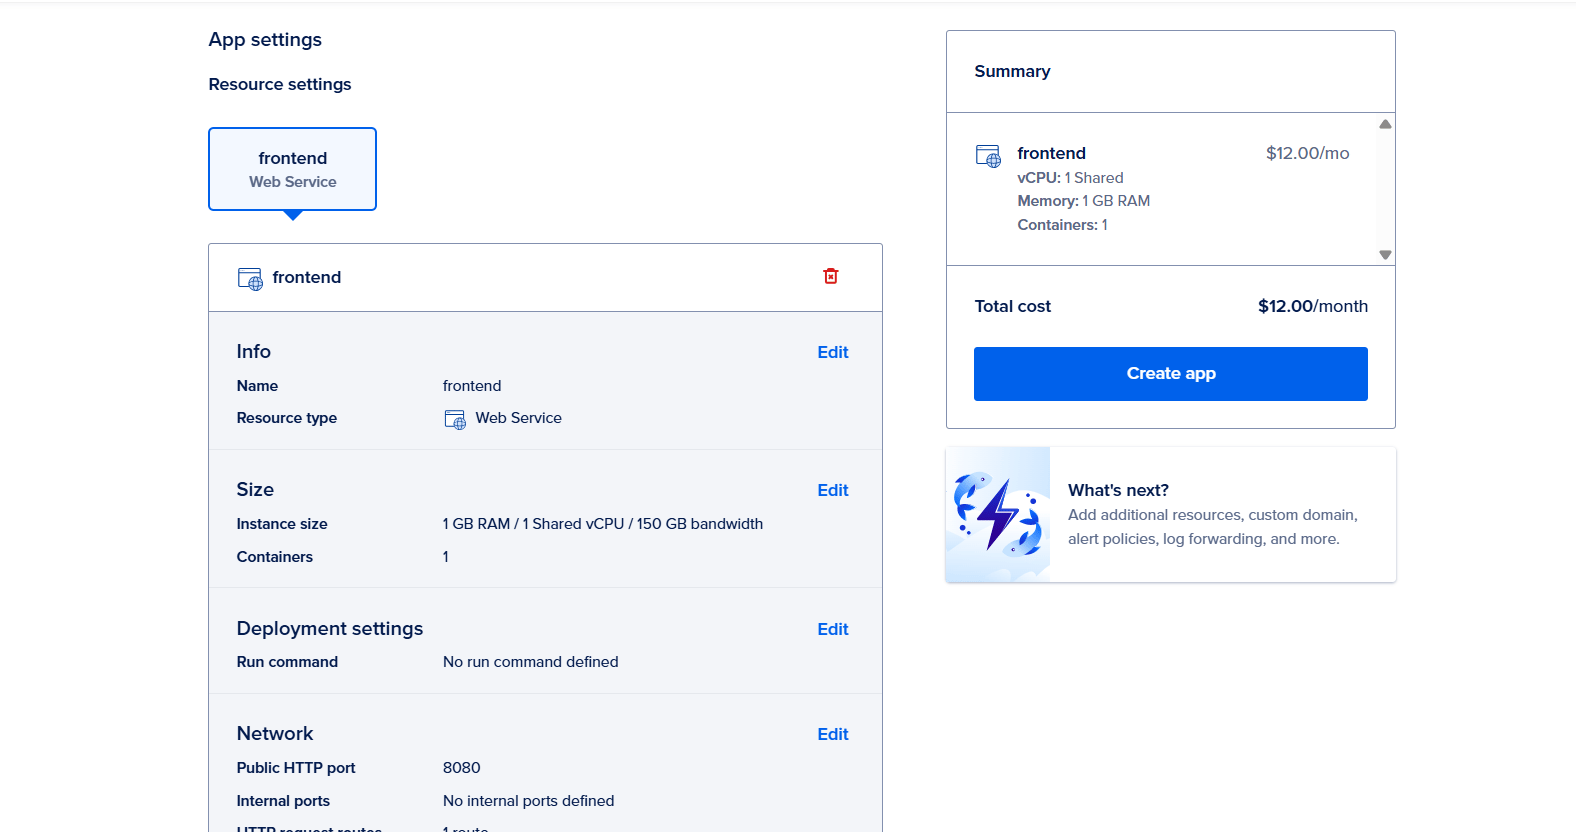Click 'Memory: 1 GB RAM' in Summary
1576x832 pixels.
click(x=1084, y=201)
